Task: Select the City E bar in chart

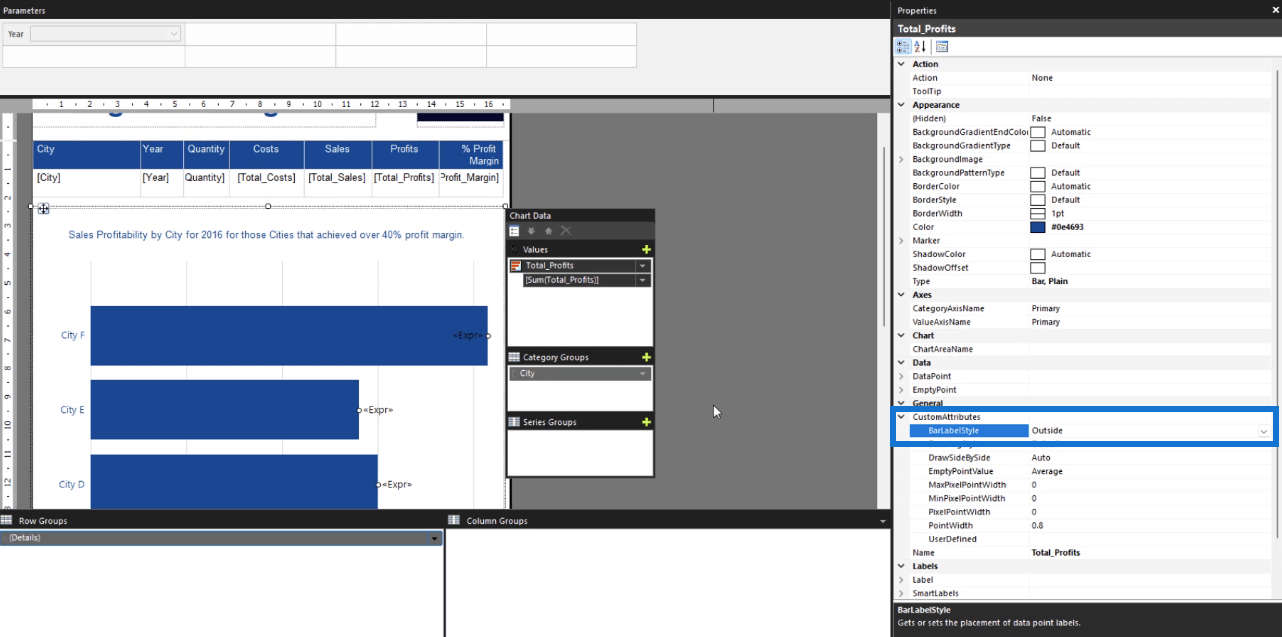Action: click(225, 410)
